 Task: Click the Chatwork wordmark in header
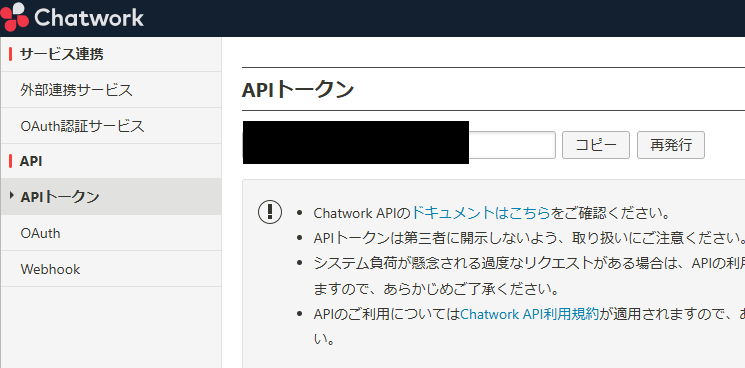[89, 18]
